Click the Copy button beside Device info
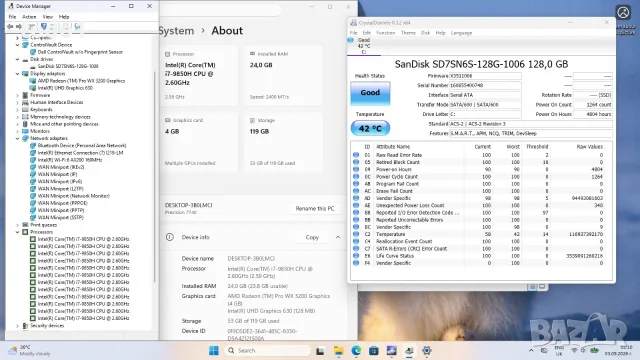 pyautogui.click(x=312, y=237)
